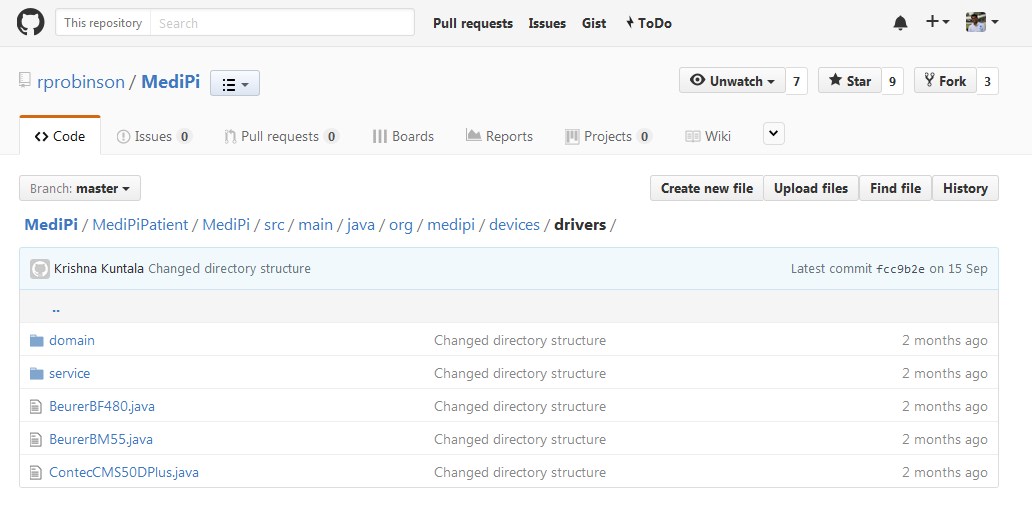Expand the user profile avatar menu
1032x511 pixels.
pos(982,22)
